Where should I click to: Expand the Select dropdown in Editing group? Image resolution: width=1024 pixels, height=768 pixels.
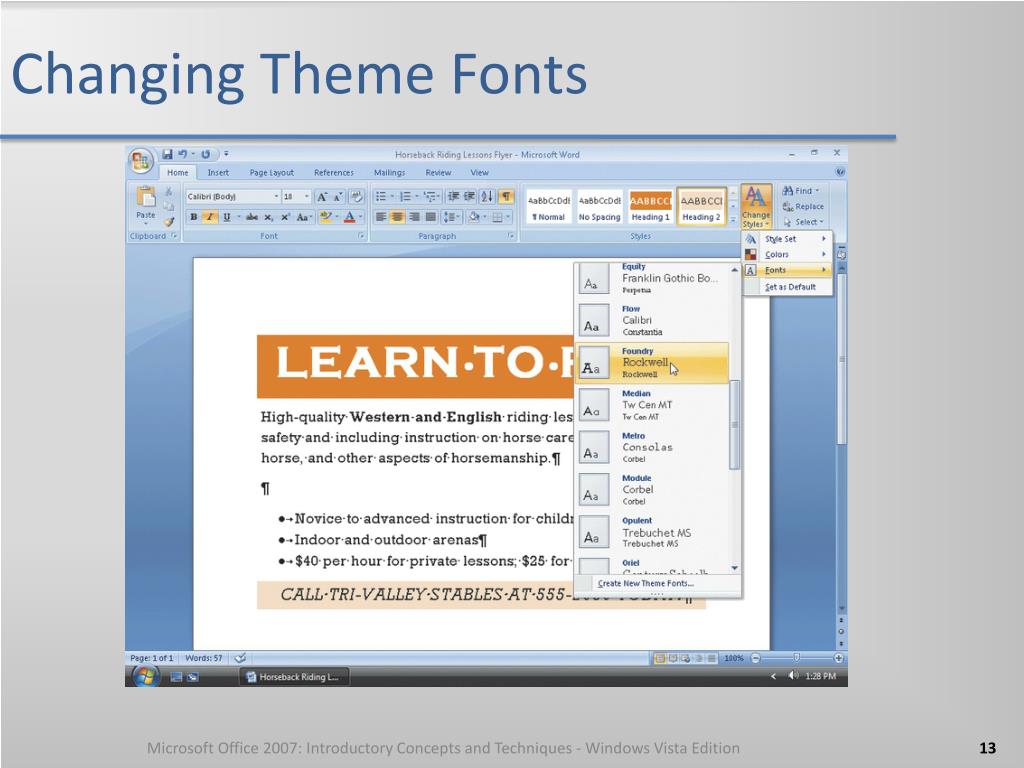[x=821, y=222]
